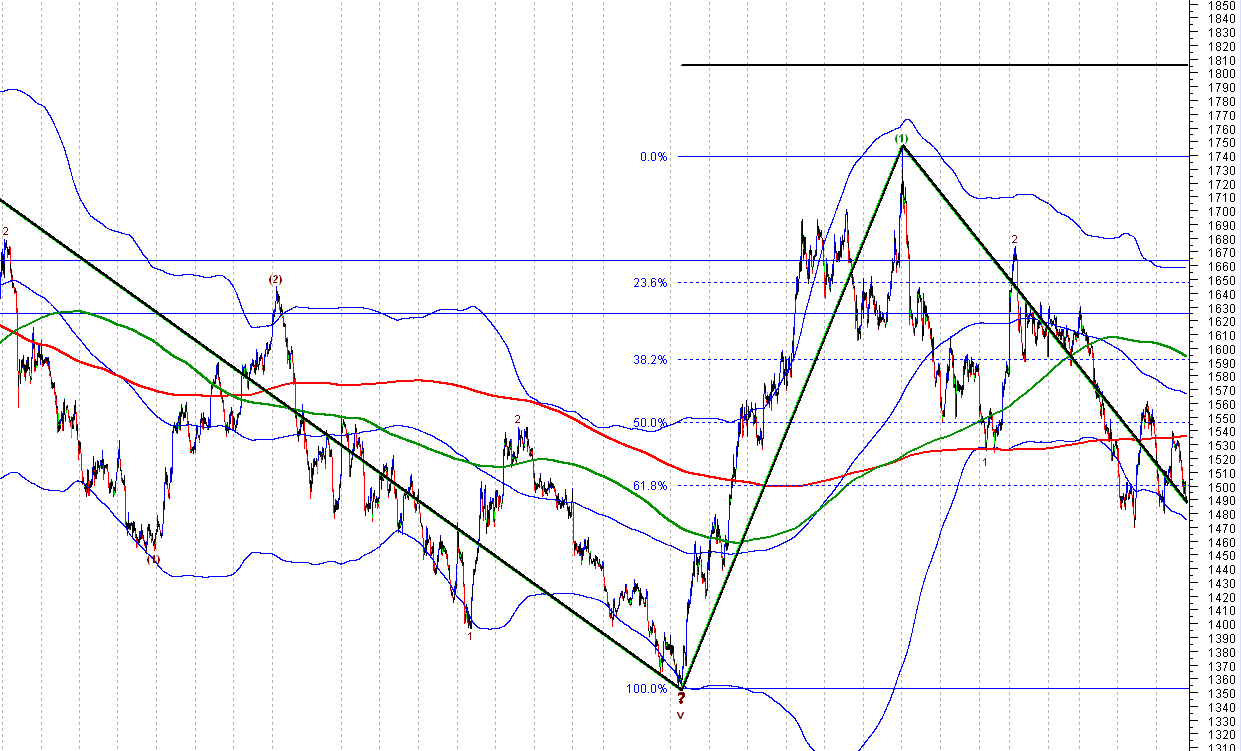Screen dimensions: 1241x751
Task: Select the 1500 price axis label
Action: pos(1220,487)
